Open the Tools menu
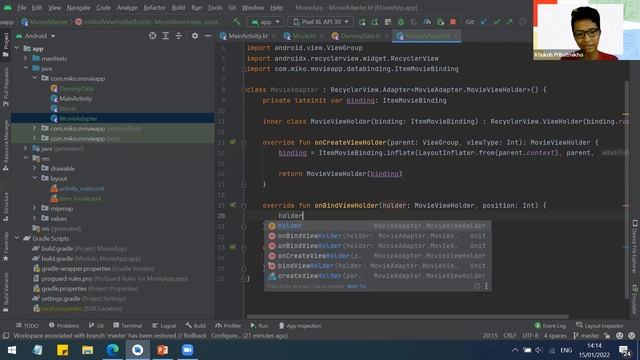This screenshot has width=640, height=360. [215, 7]
